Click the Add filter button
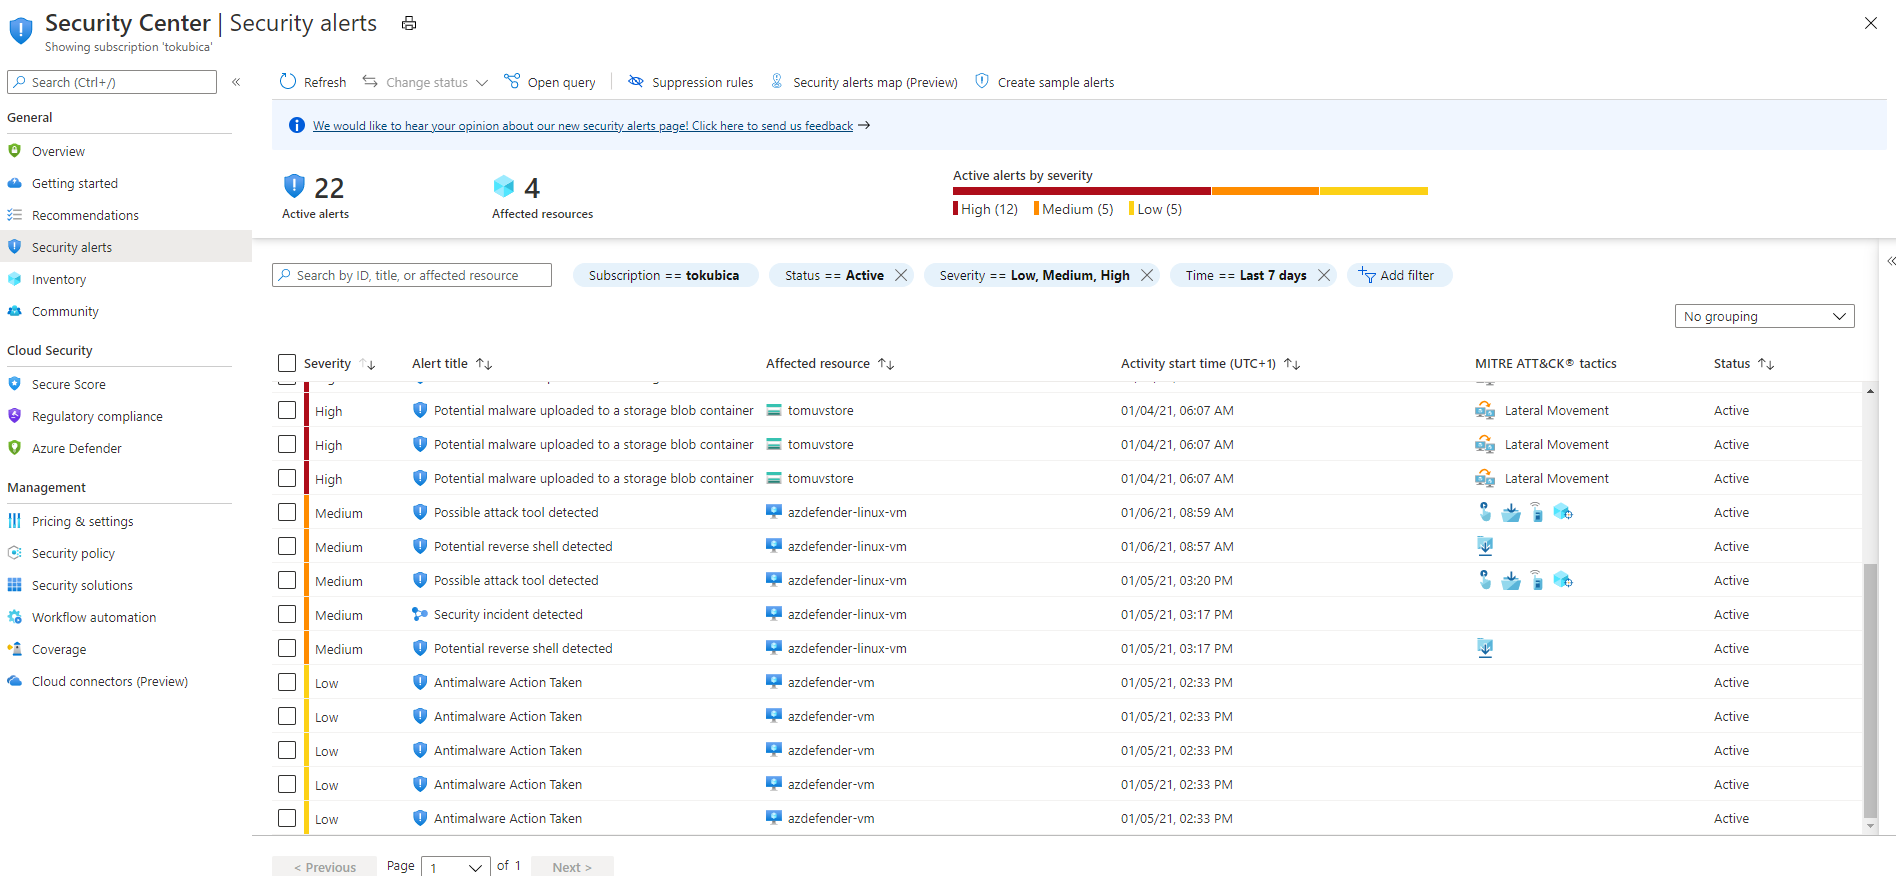1896x876 pixels. (1399, 275)
